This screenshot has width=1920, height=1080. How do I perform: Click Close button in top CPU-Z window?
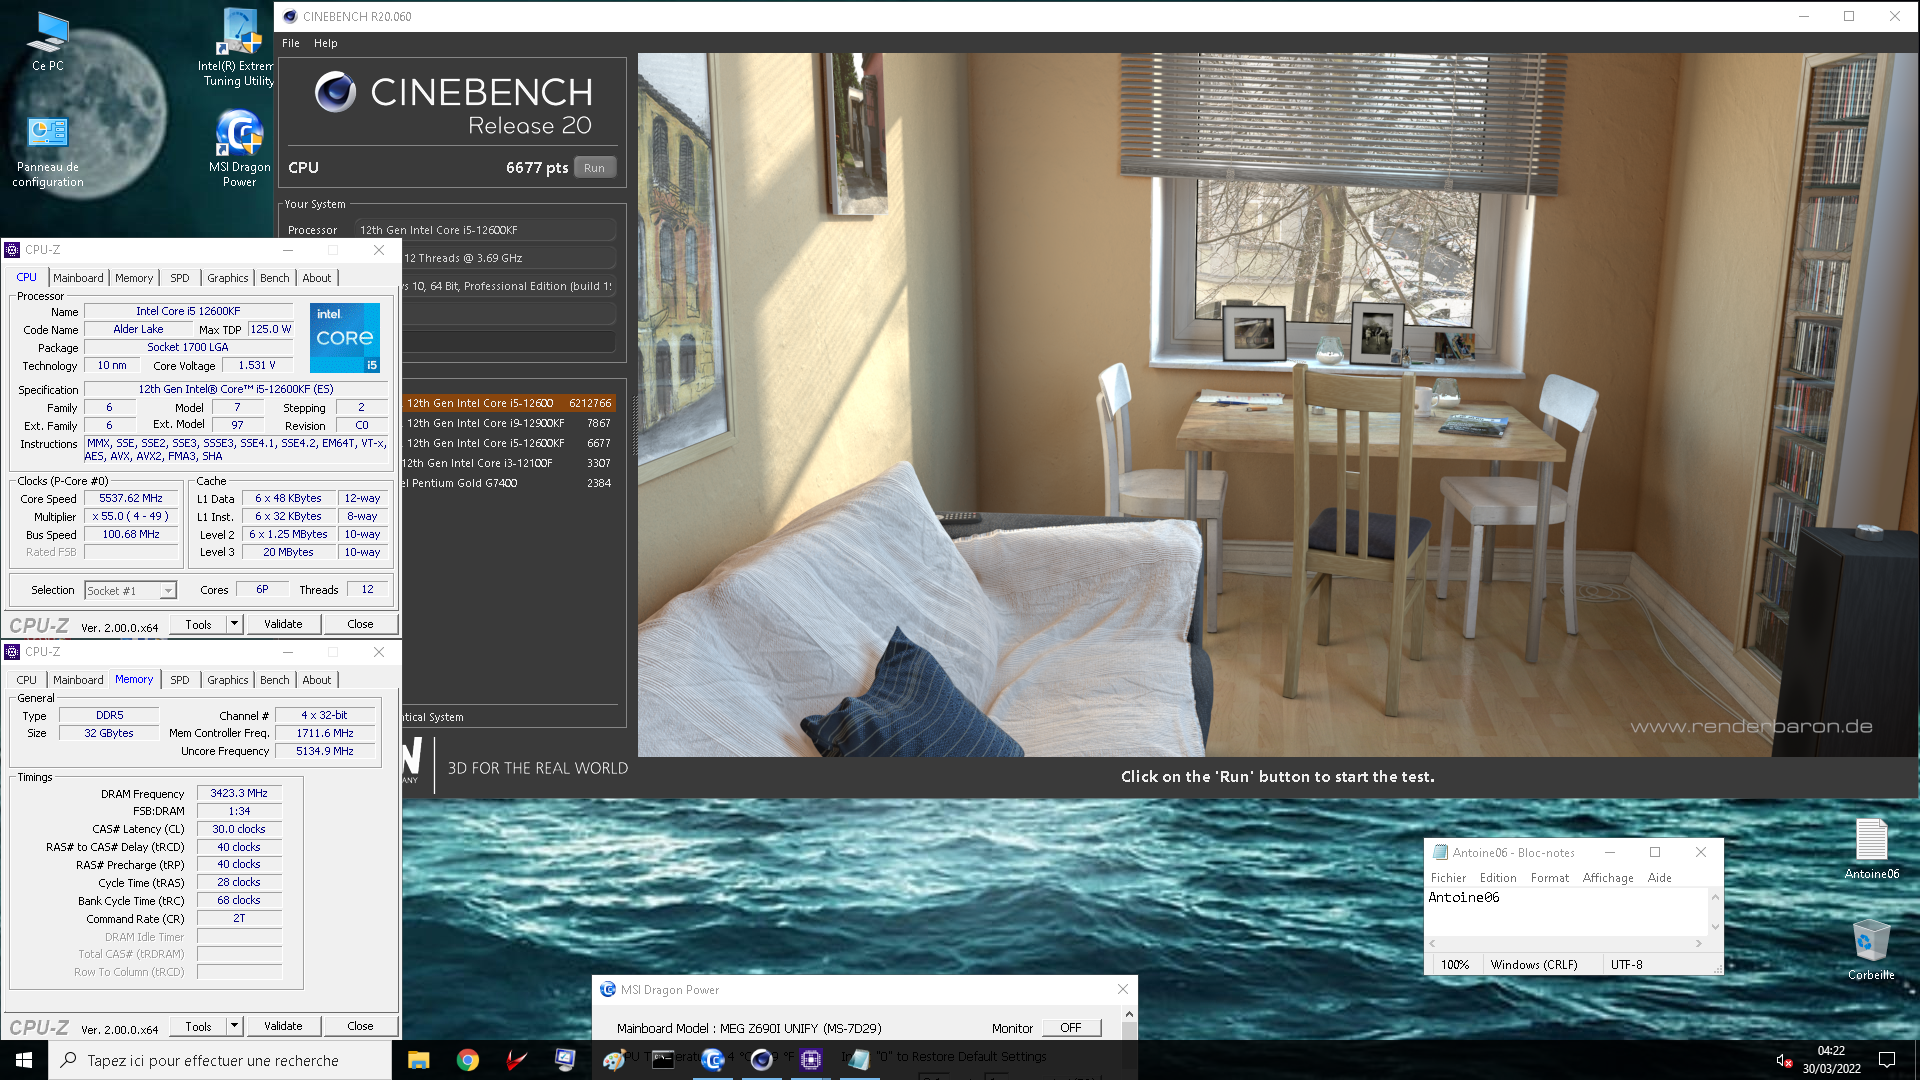(x=360, y=624)
